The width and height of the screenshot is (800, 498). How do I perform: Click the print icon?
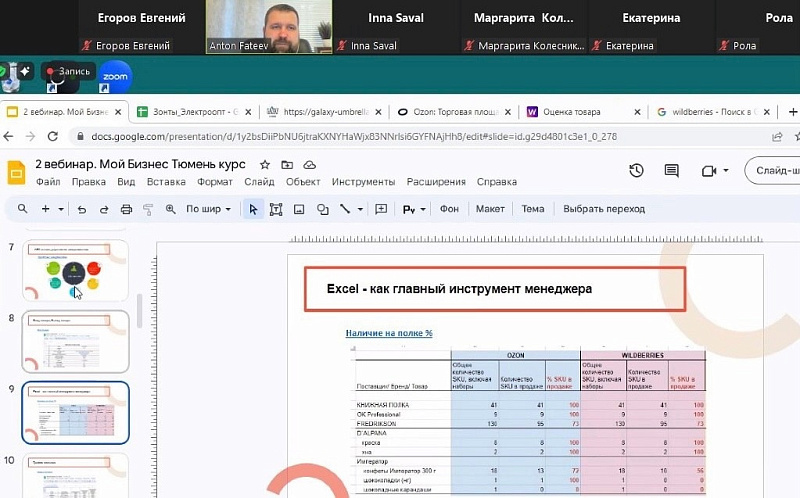point(126,209)
